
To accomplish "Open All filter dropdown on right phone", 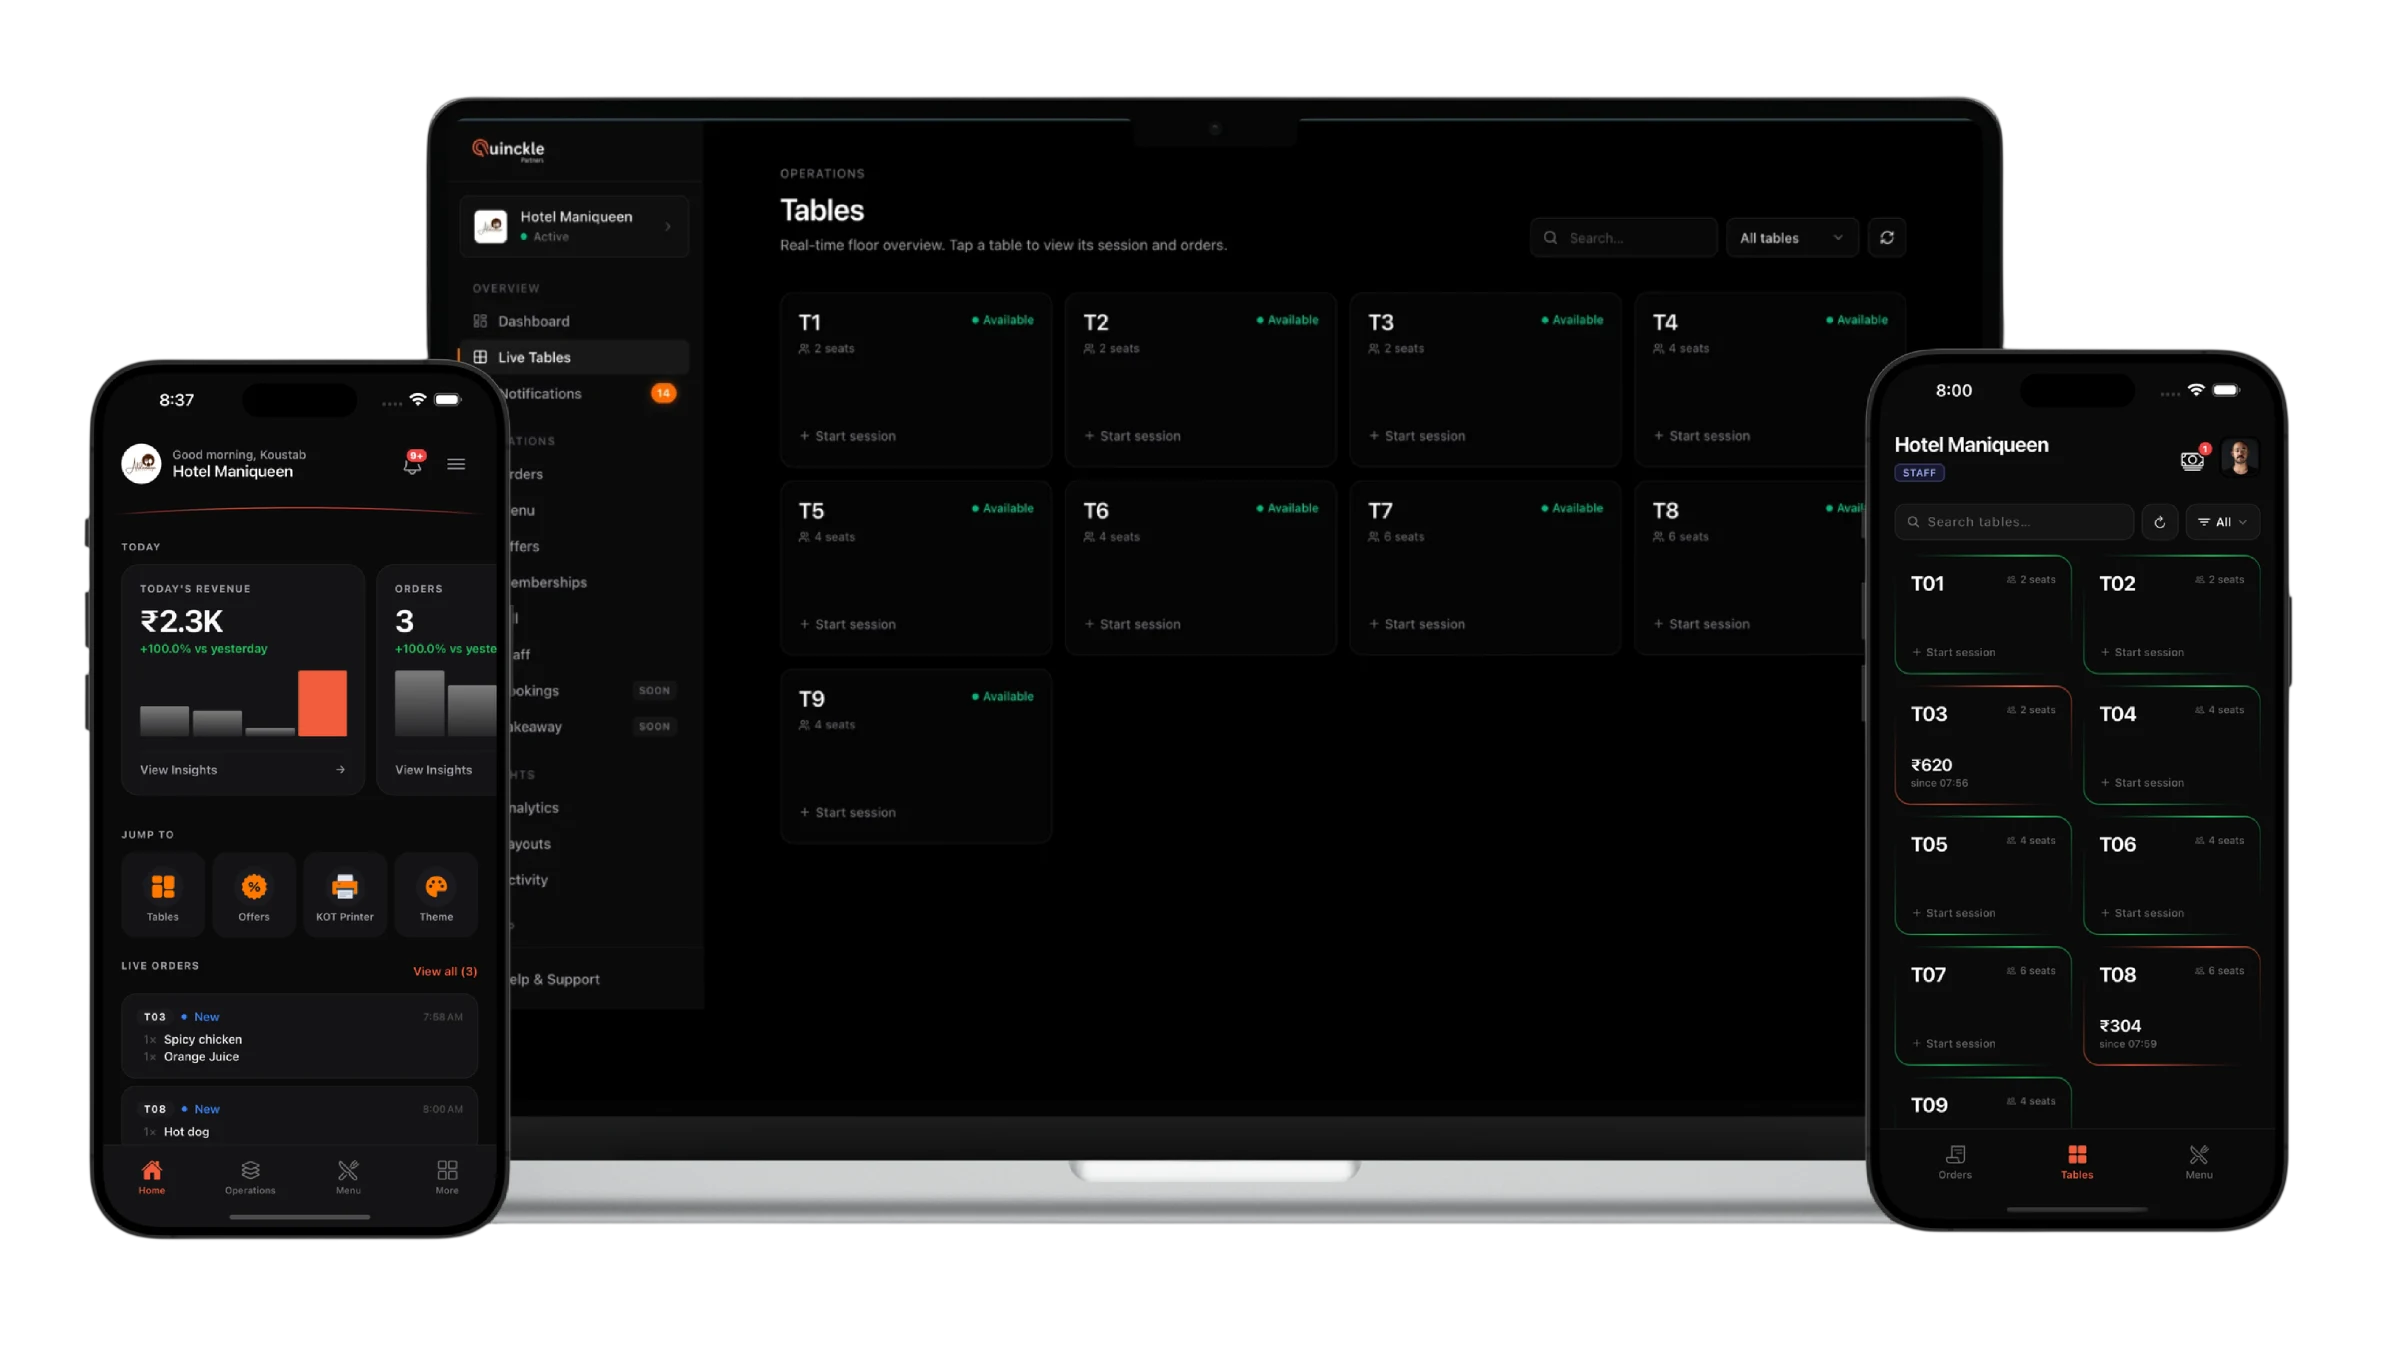I will coord(2222,522).
